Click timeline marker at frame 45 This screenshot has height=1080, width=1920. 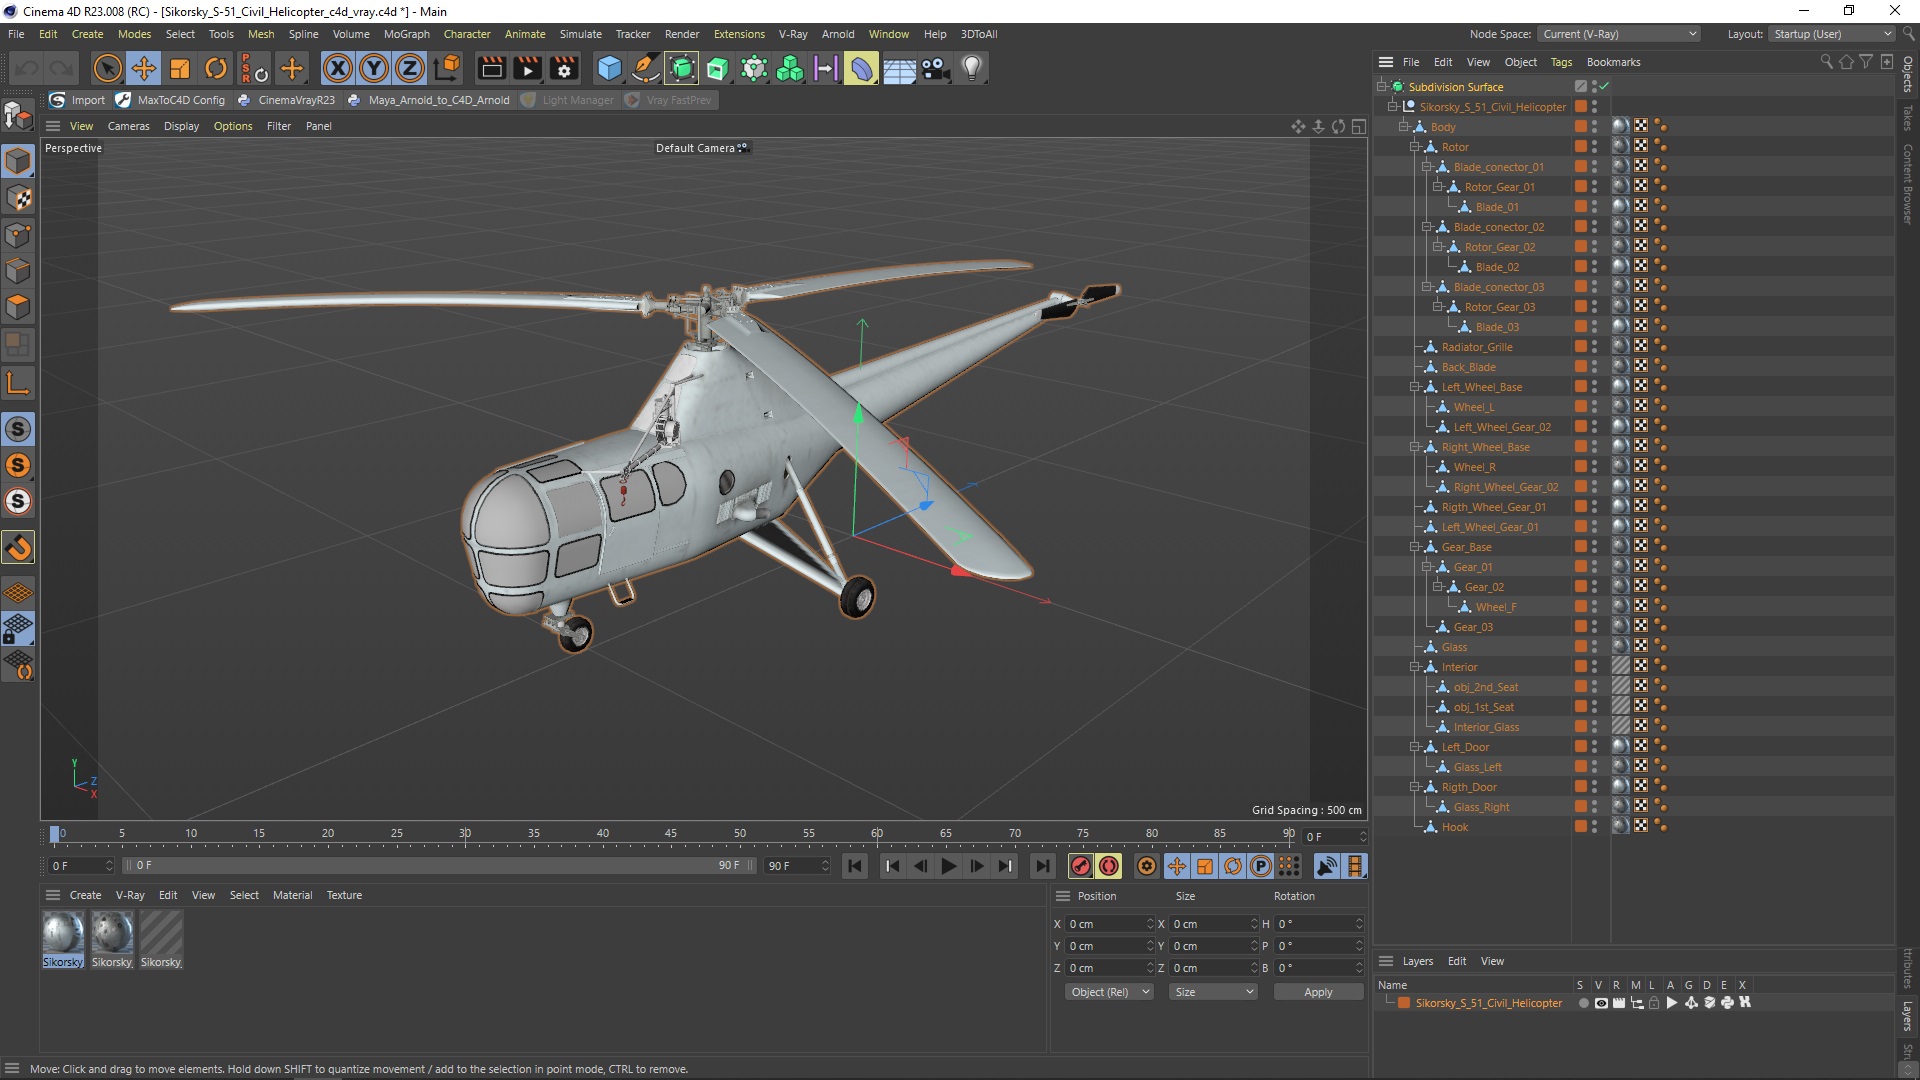[x=671, y=834]
